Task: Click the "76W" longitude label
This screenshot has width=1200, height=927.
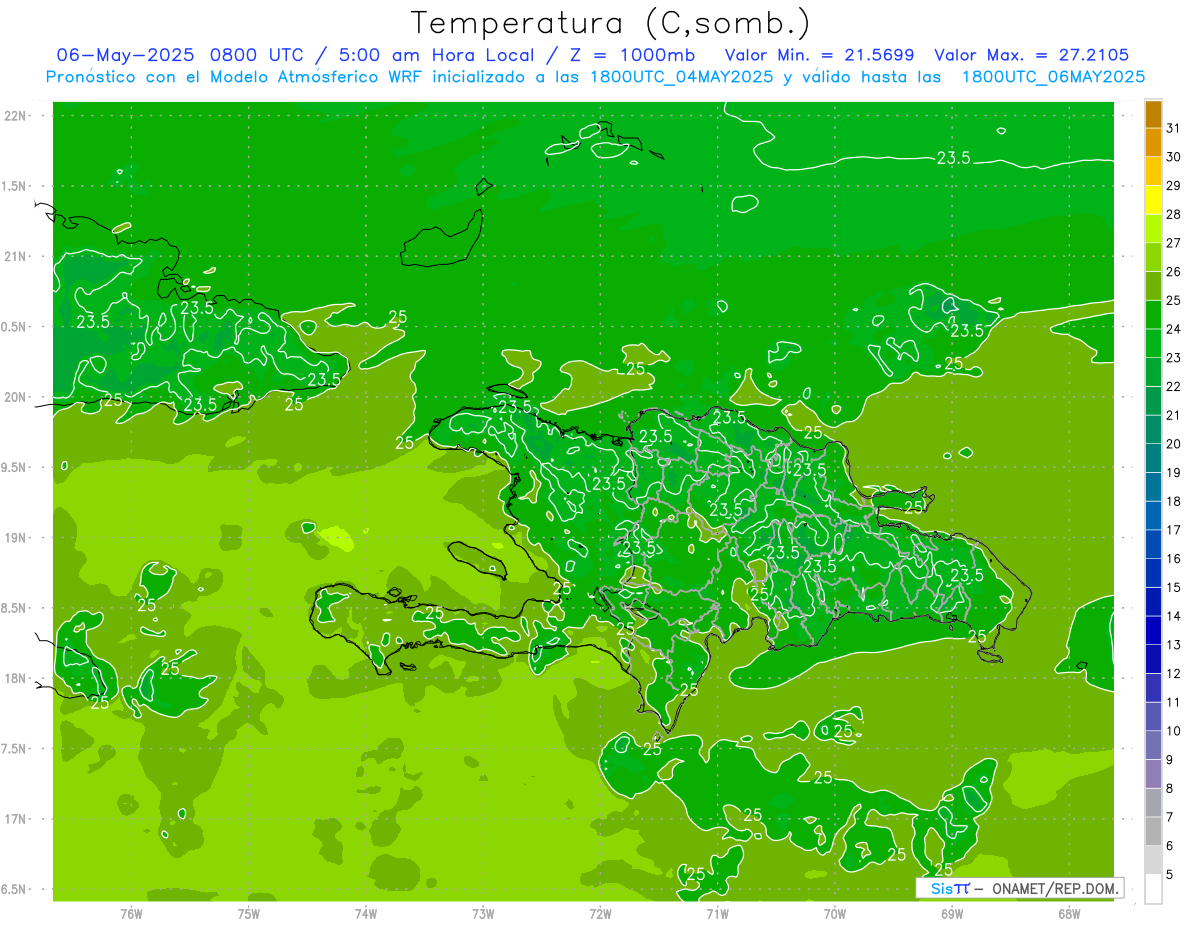Action: [x=131, y=914]
